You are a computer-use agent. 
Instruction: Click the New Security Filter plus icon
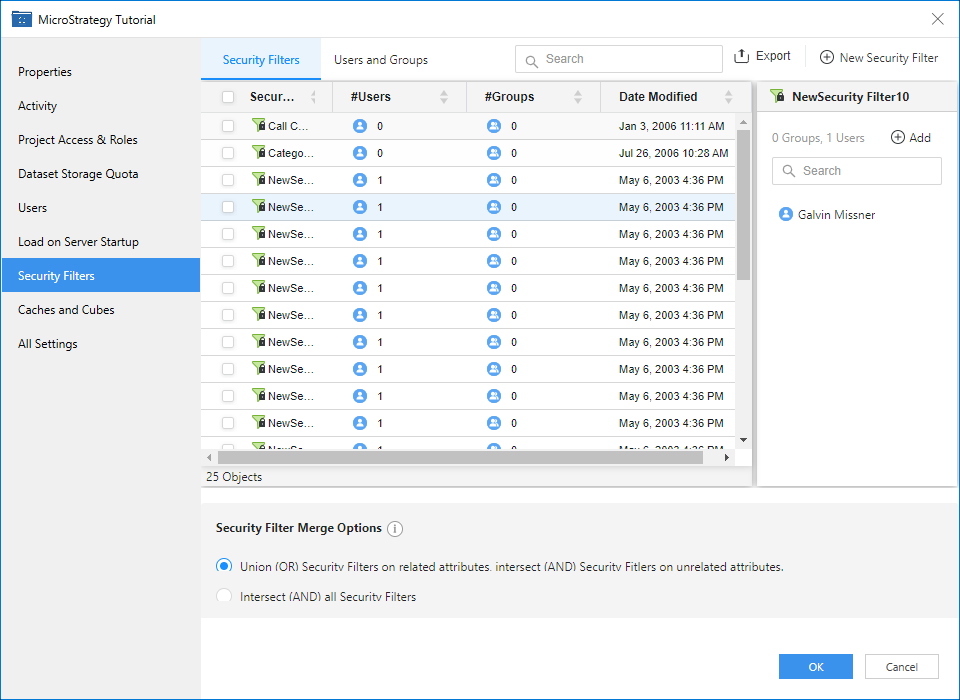(827, 58)
